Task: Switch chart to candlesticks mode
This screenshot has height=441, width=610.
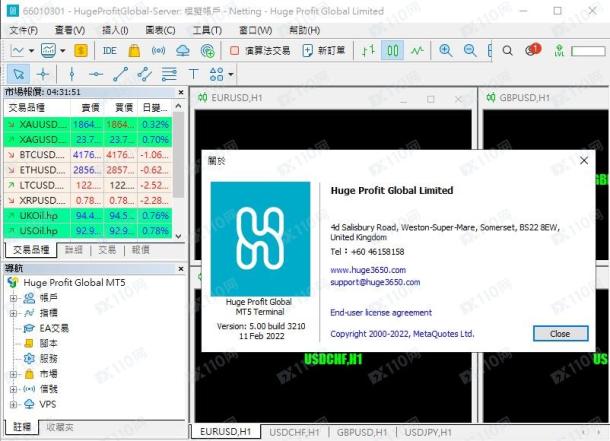Action: [393, 51]
